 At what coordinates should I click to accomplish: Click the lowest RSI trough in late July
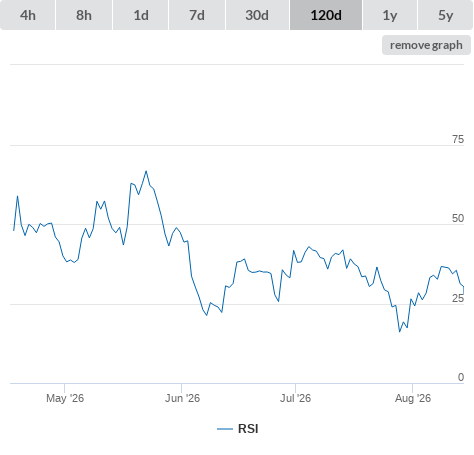point(400,332)
